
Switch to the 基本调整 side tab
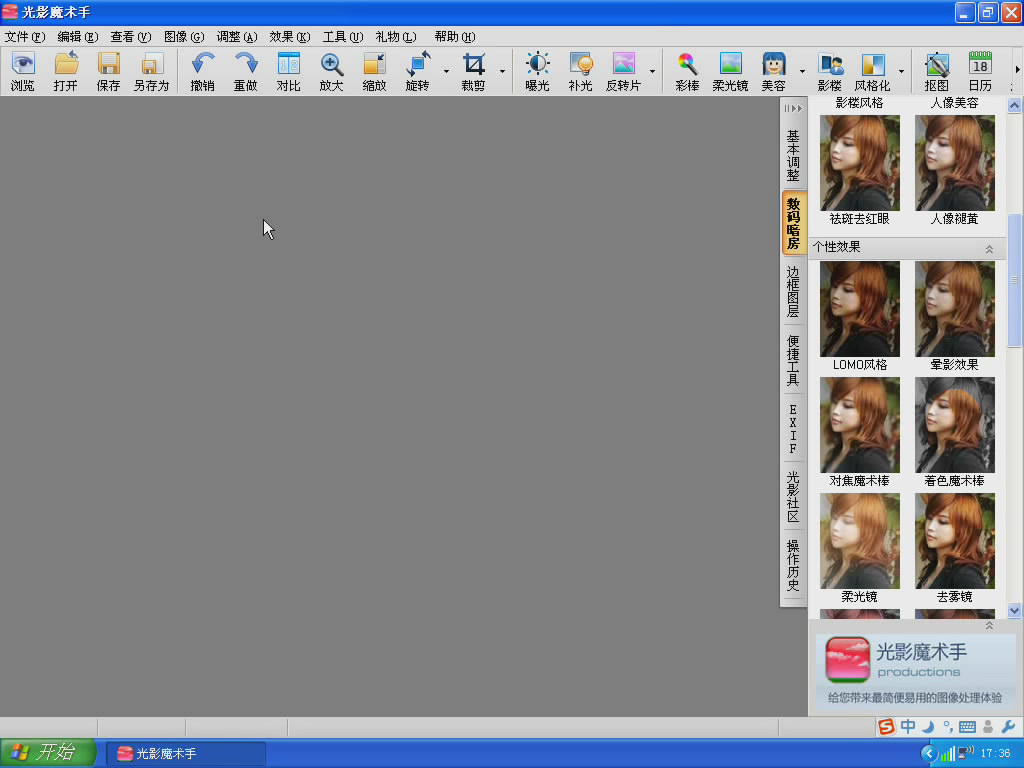coord(793,155)
